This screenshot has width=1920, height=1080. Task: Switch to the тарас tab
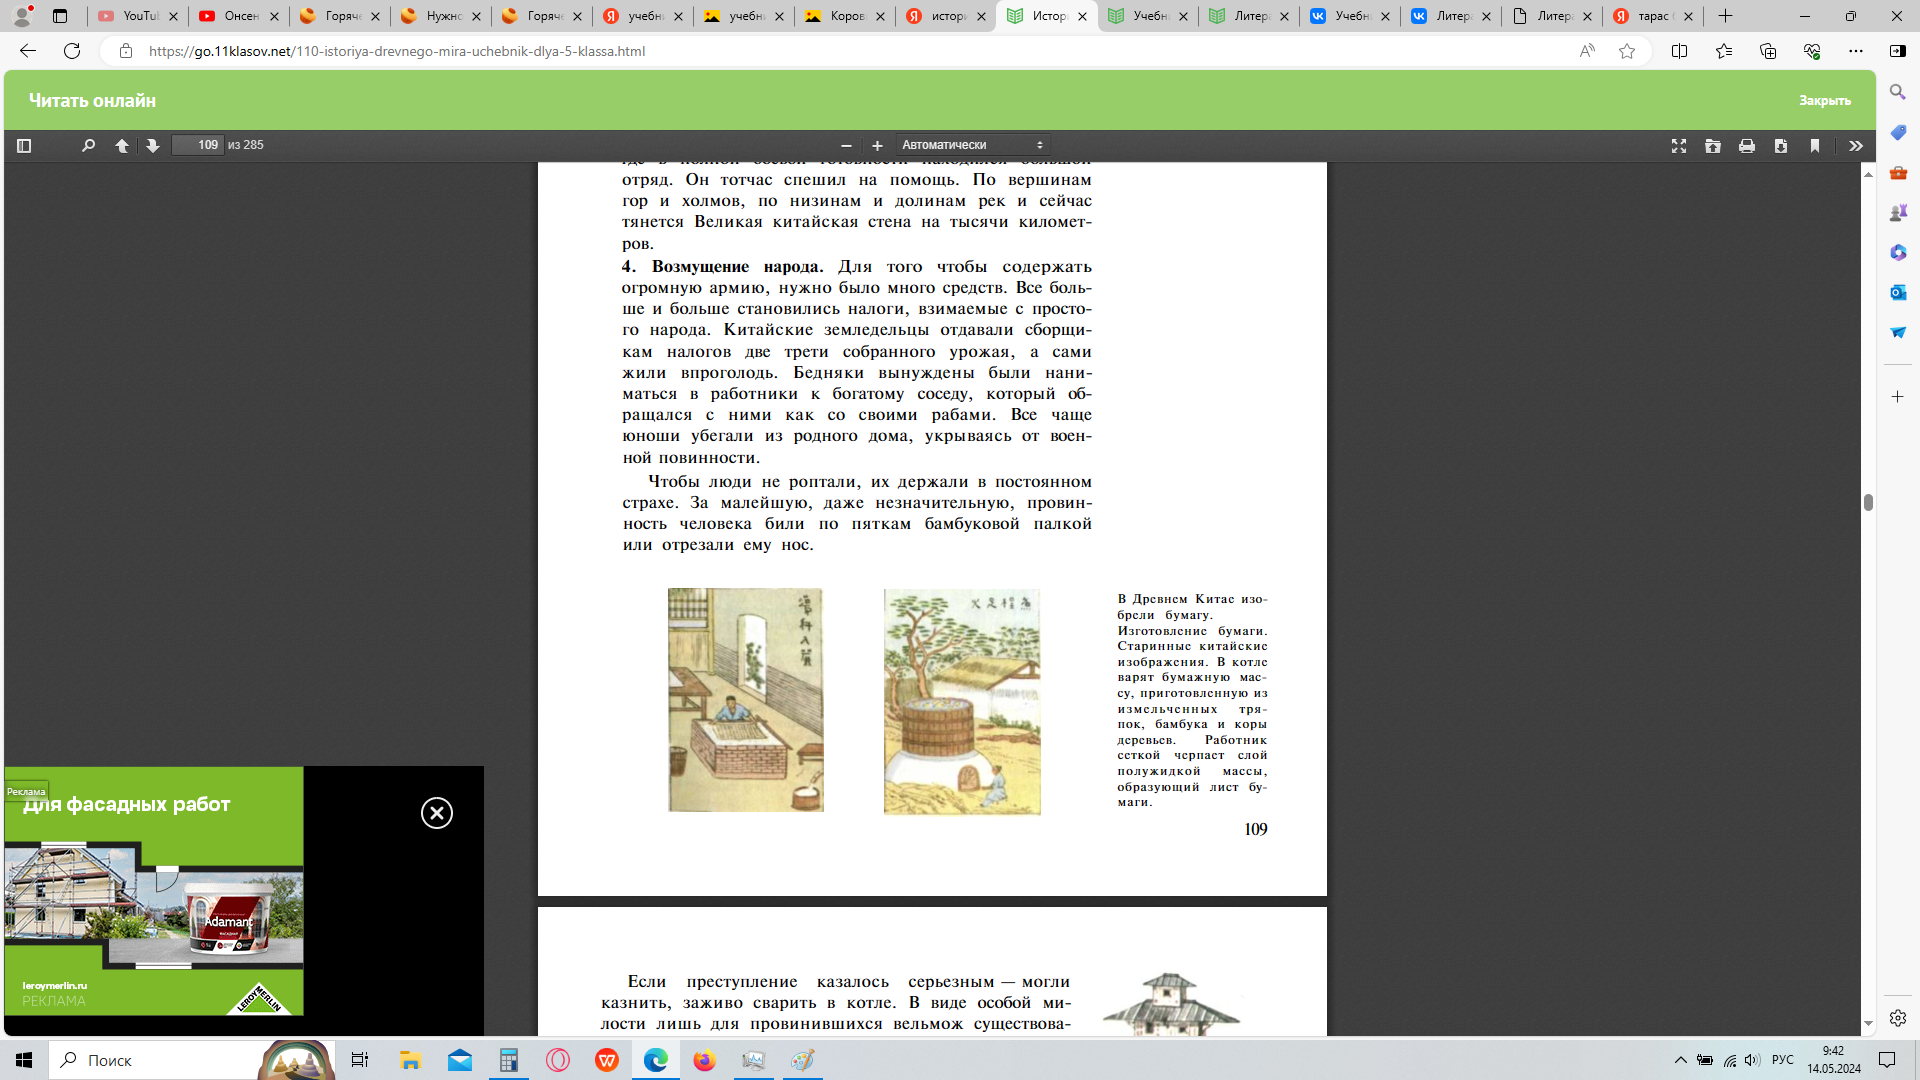coord(1652,16)
